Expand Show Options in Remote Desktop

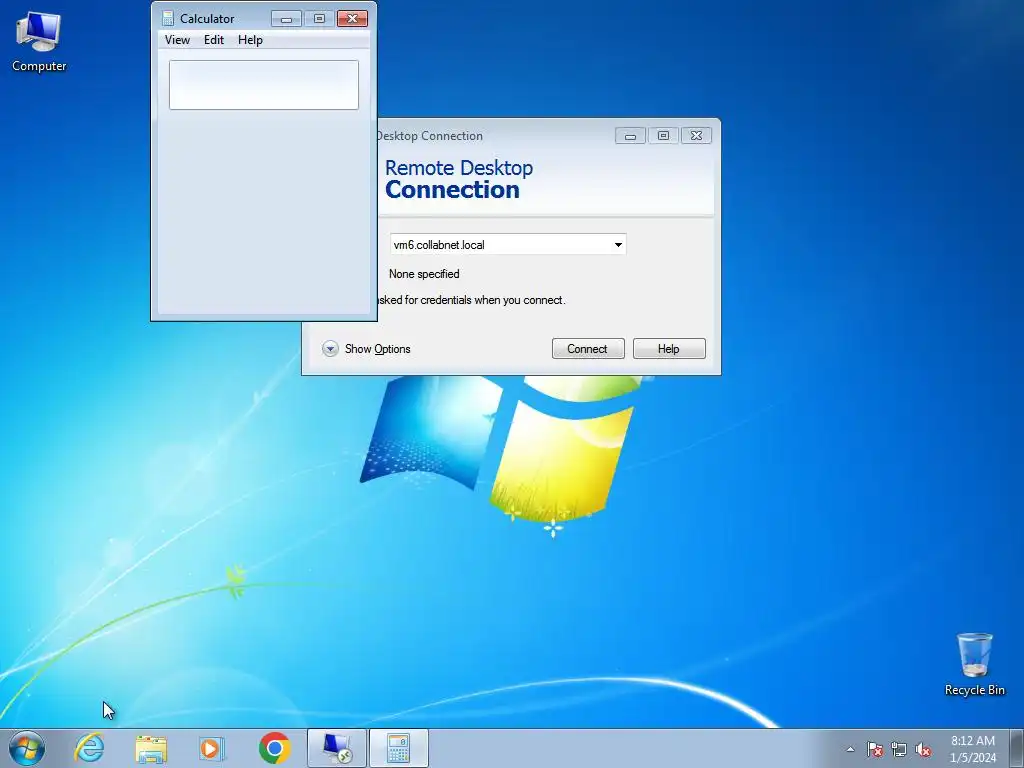click(x=366, y=349)
